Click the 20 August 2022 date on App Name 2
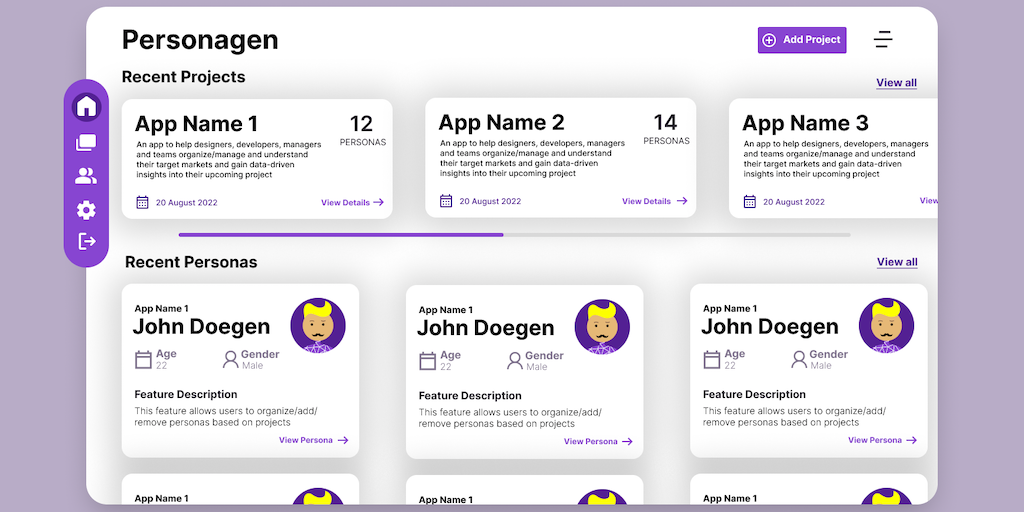This screenshot has width=1024, height=512. 490,201
